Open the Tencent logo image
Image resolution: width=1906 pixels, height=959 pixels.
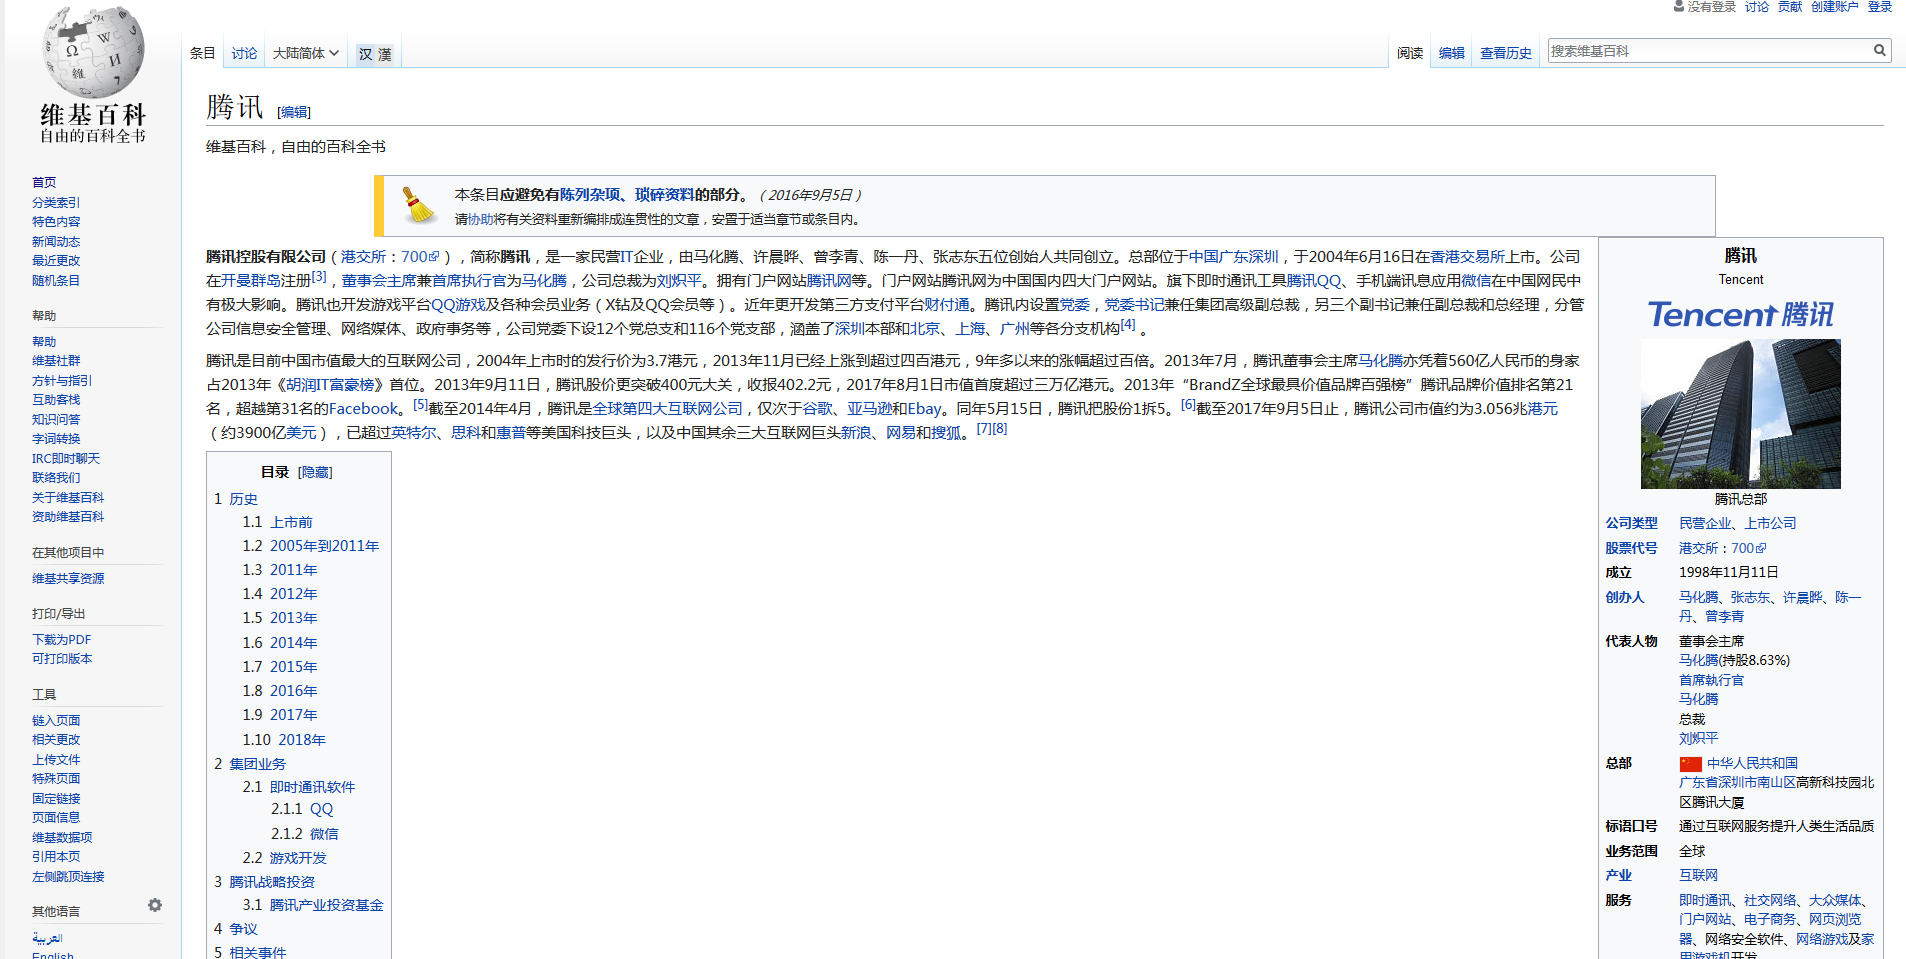point(1740,314)
